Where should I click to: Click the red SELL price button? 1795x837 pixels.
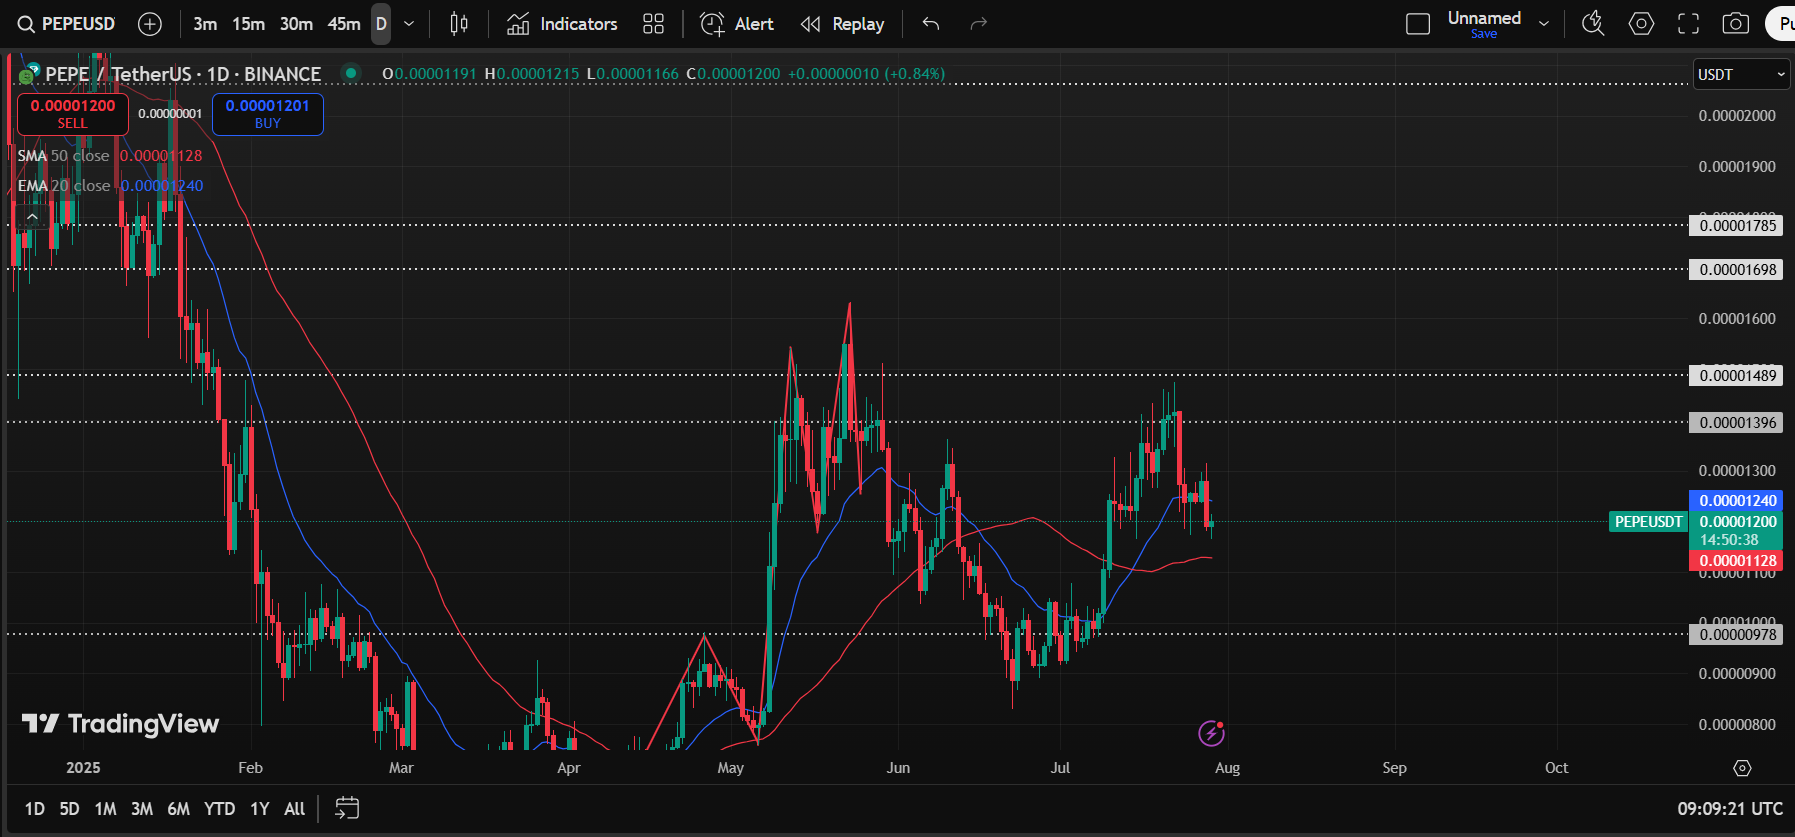[x=72, y=114]
